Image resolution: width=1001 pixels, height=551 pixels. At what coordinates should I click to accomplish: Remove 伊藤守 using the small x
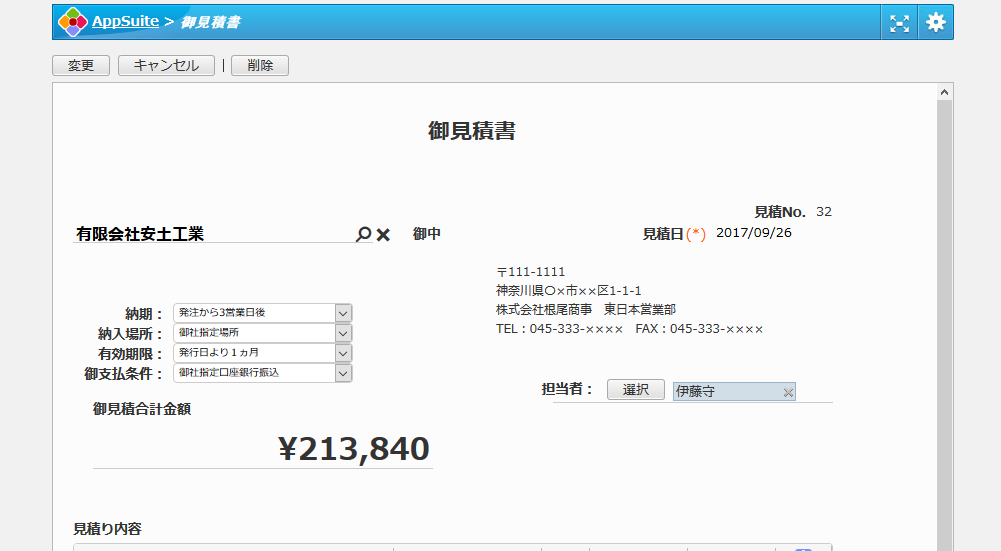[x=788, y=393]
